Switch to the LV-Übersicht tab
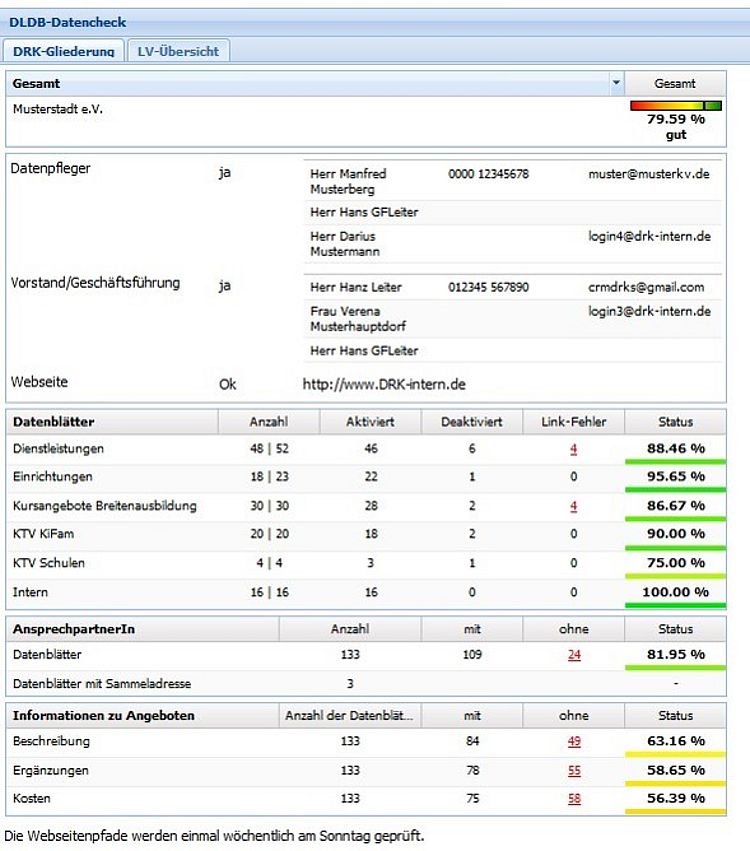750x851 pixels. (x=178, y=51)
